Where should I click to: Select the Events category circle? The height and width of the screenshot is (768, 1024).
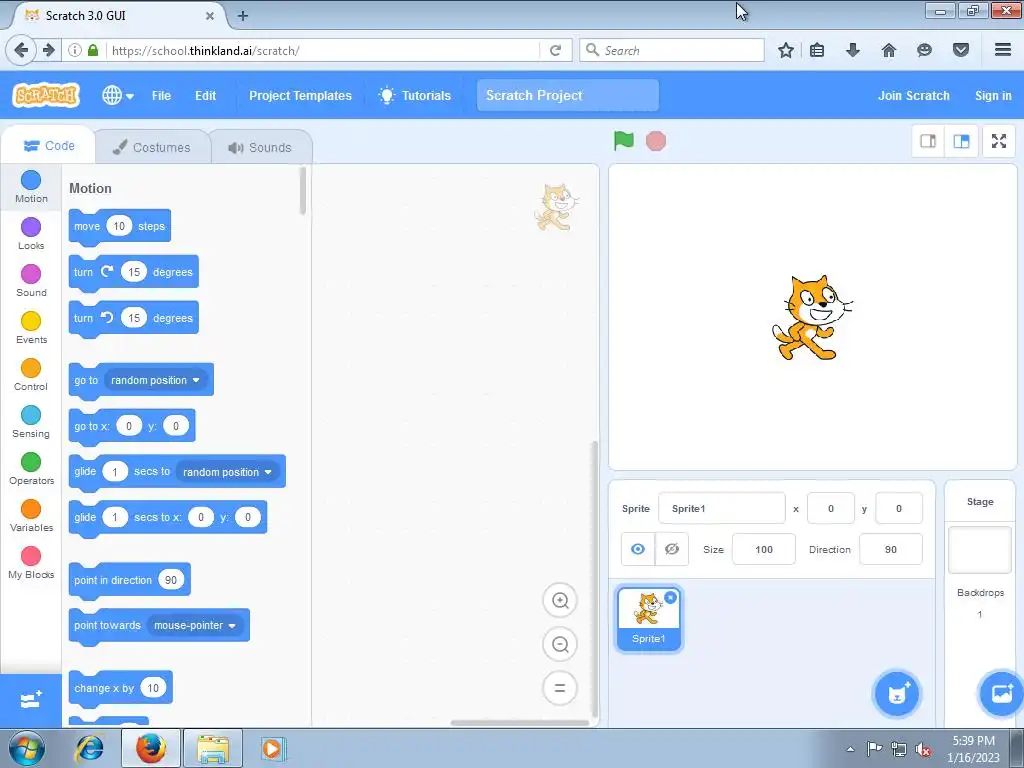tap(31, 321)
